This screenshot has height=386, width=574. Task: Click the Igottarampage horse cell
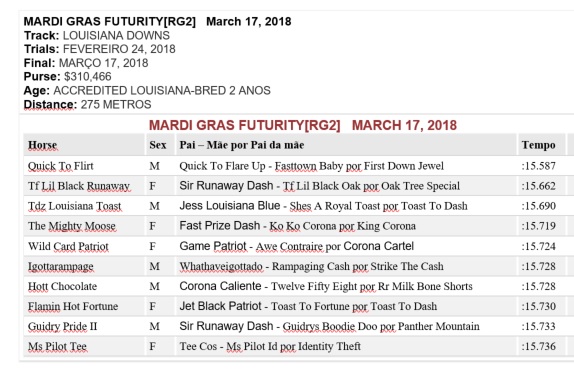[61, 266]
